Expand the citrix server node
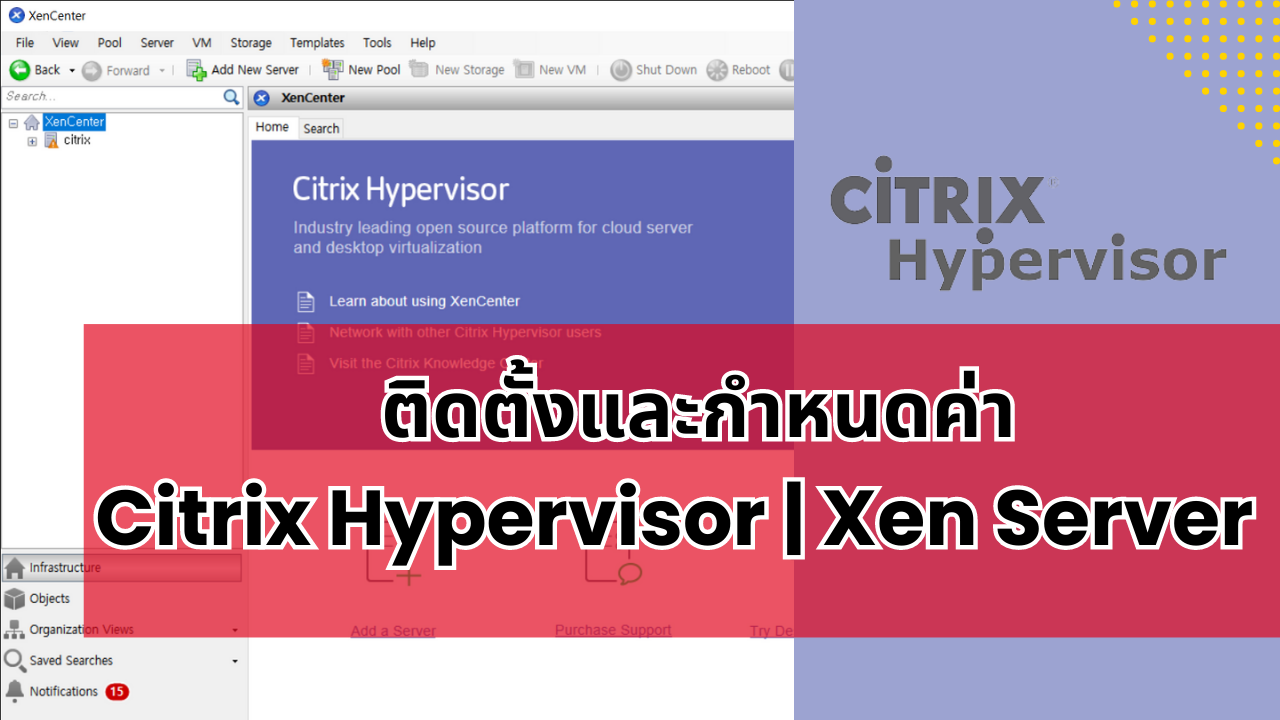The height and width of the screenshot is (720, 1280). pyautogui.click(x=32, y=141)
